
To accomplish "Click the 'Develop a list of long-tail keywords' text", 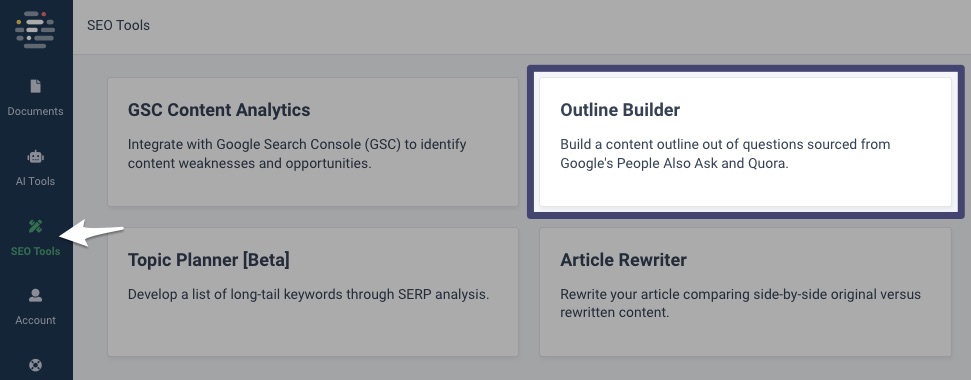I will click(308, 295).
